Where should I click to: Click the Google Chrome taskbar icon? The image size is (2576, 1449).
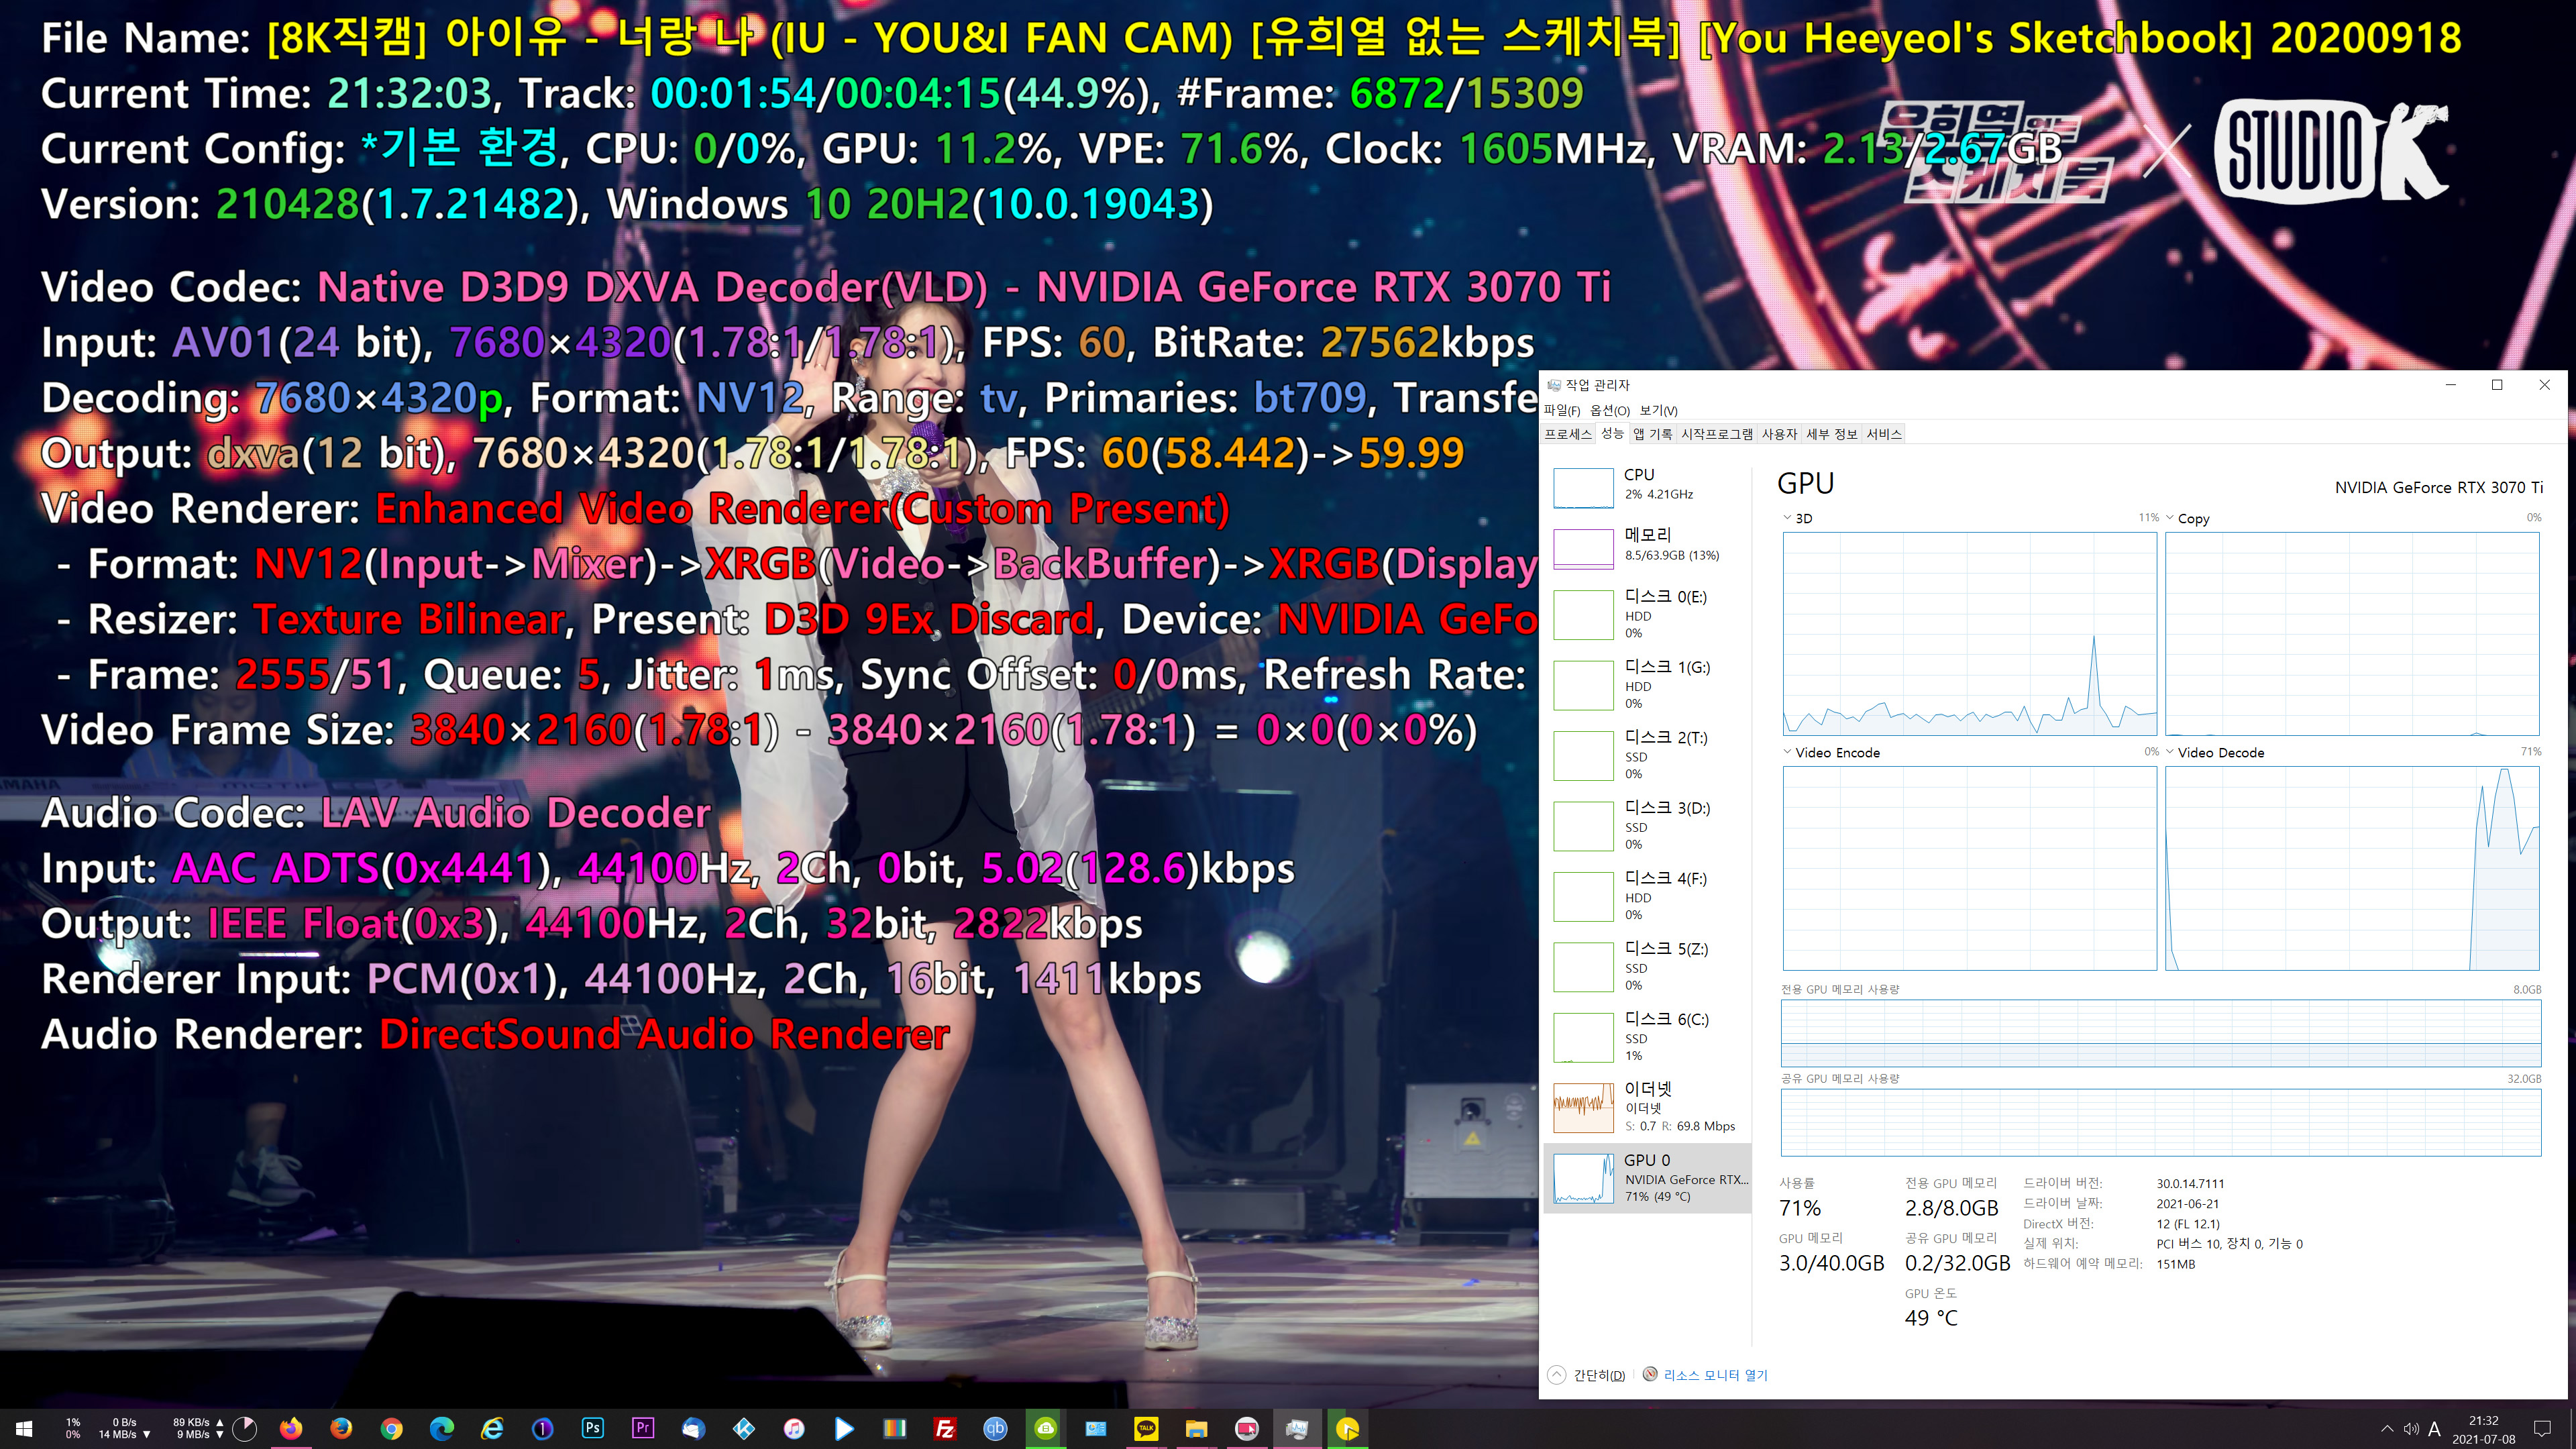[x=391, y=1428]
